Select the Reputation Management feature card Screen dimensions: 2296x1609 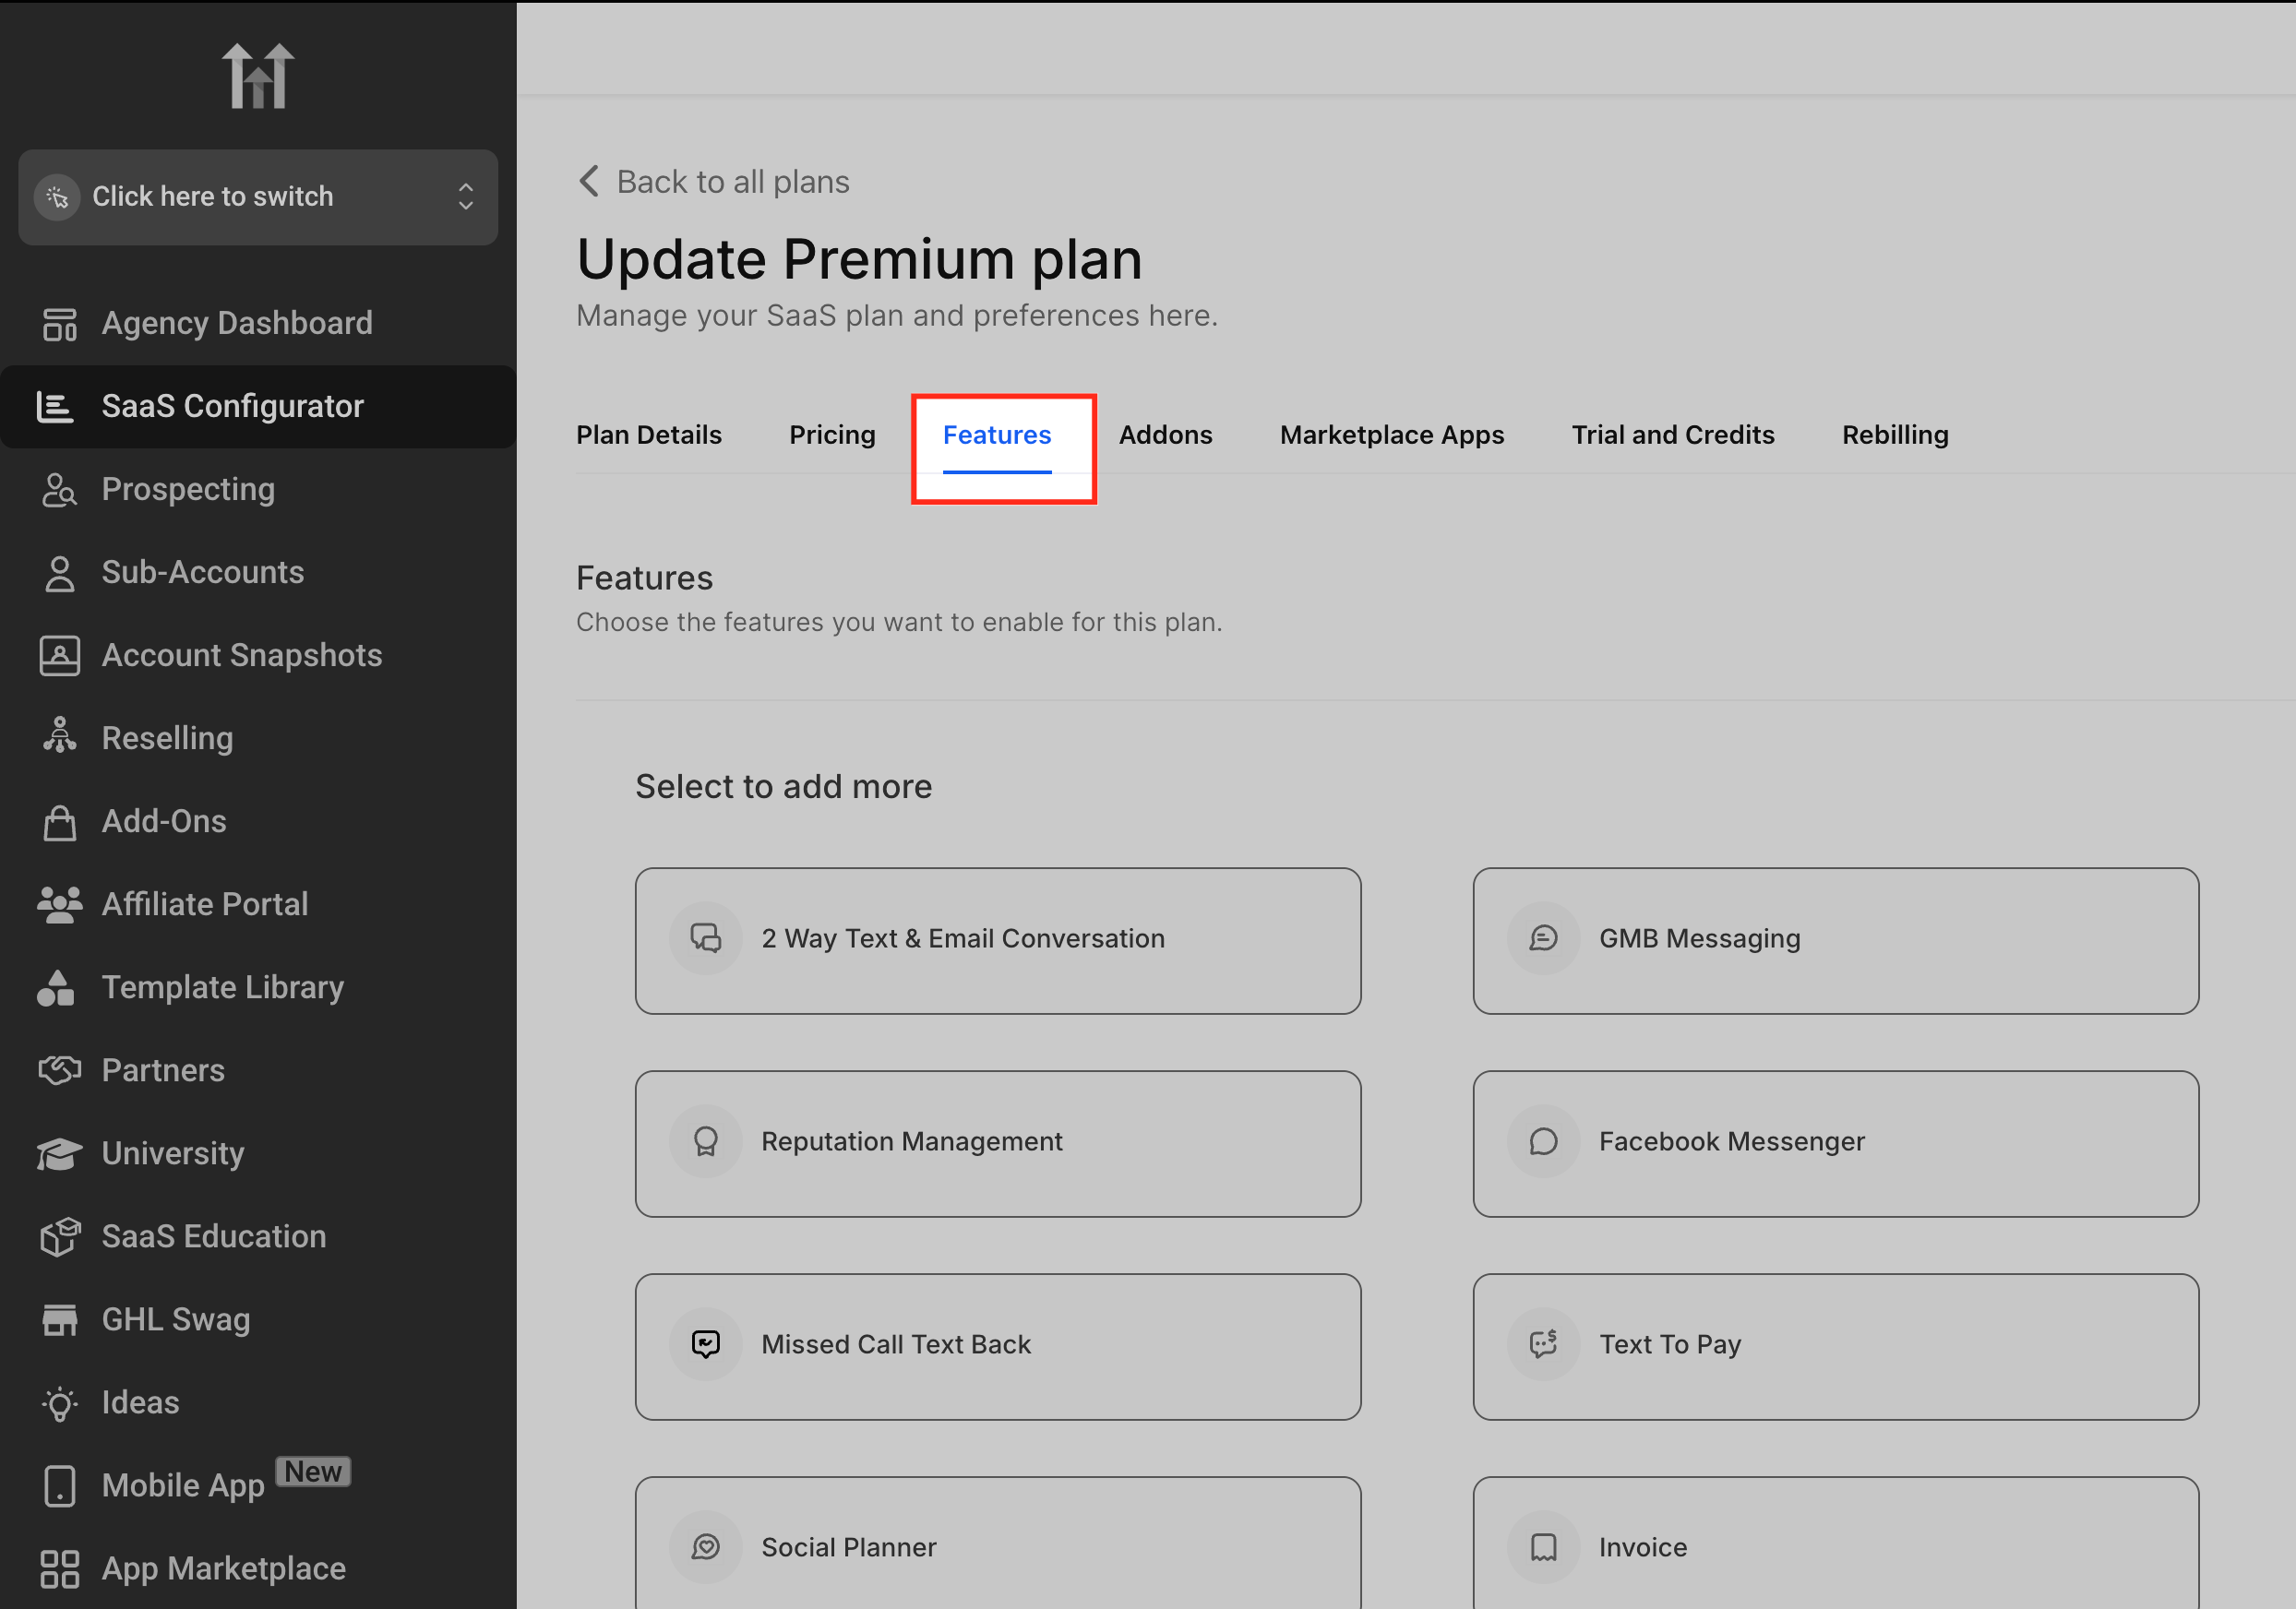[997, 1143]
